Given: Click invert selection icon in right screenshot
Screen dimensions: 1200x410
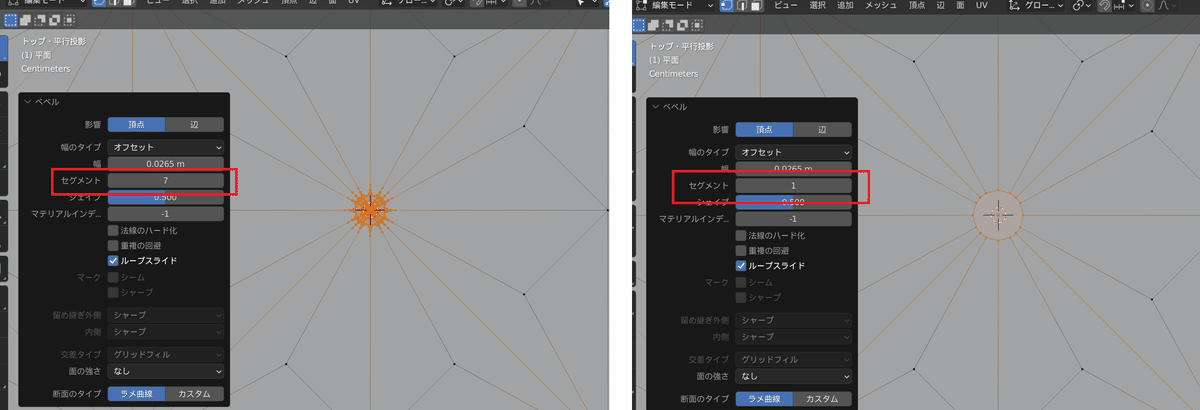Looking at the screenshot, I should coord(683,24).
